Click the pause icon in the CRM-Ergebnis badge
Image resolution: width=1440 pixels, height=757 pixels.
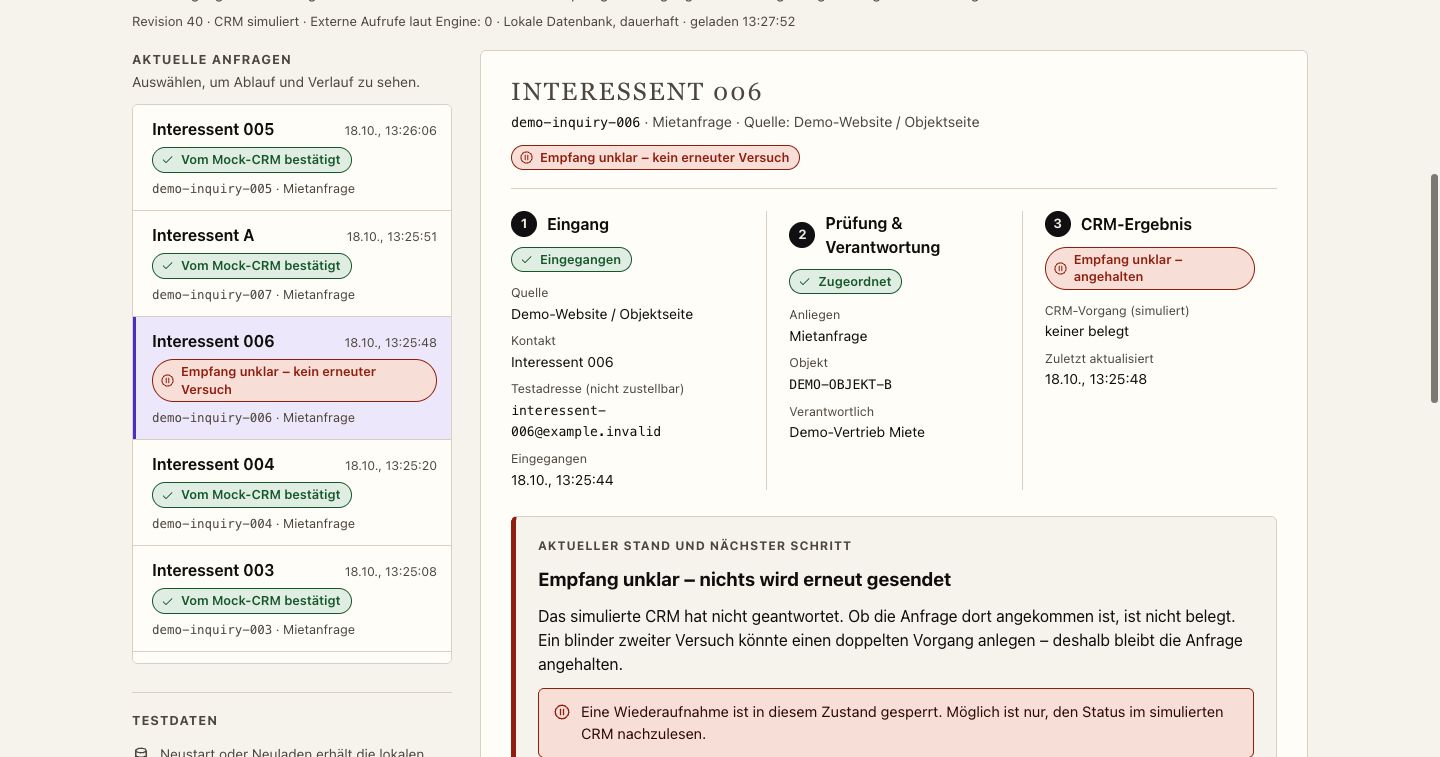(1061, 268)
